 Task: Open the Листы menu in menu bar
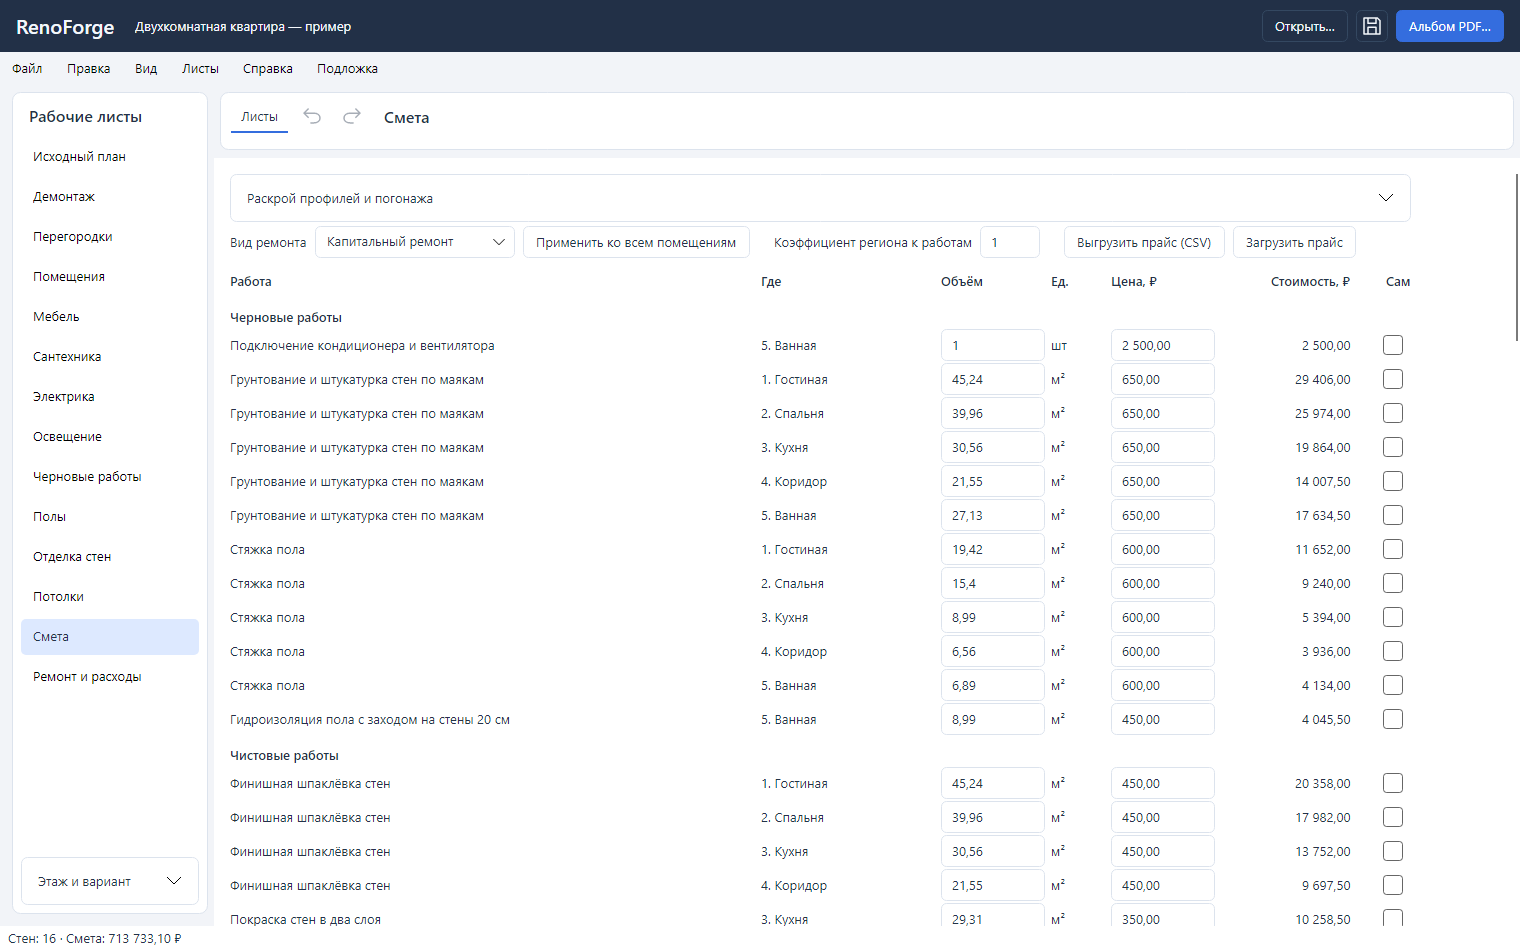[200, 69]
